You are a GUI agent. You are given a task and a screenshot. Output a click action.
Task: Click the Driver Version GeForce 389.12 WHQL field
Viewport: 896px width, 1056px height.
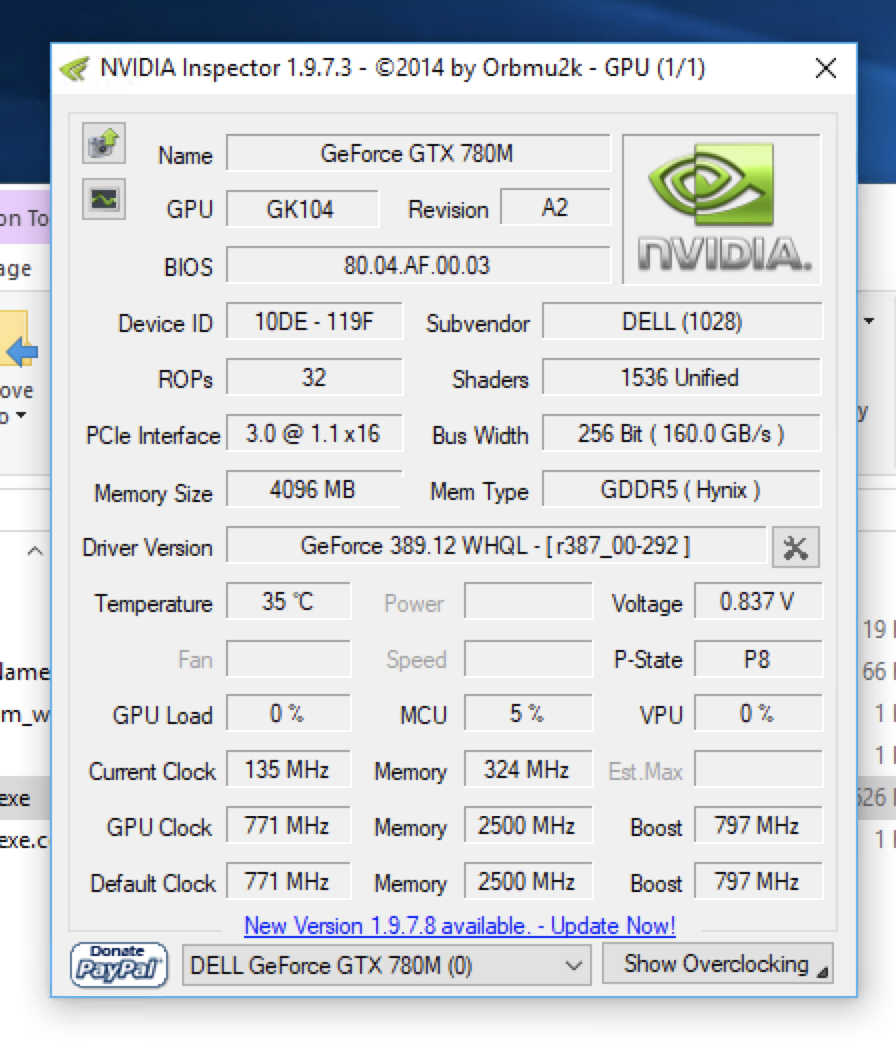click(x=496, y=545)
